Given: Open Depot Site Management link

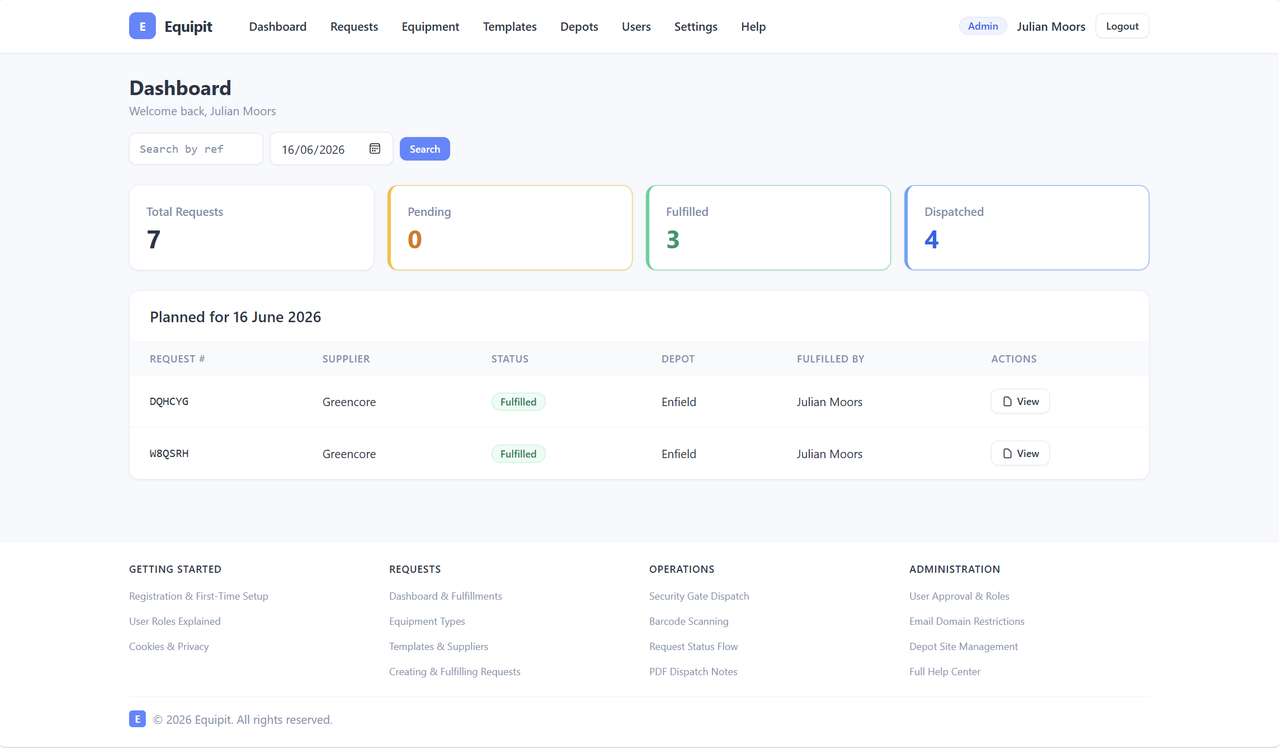Looking at the screenshot, I should point(964,646).
